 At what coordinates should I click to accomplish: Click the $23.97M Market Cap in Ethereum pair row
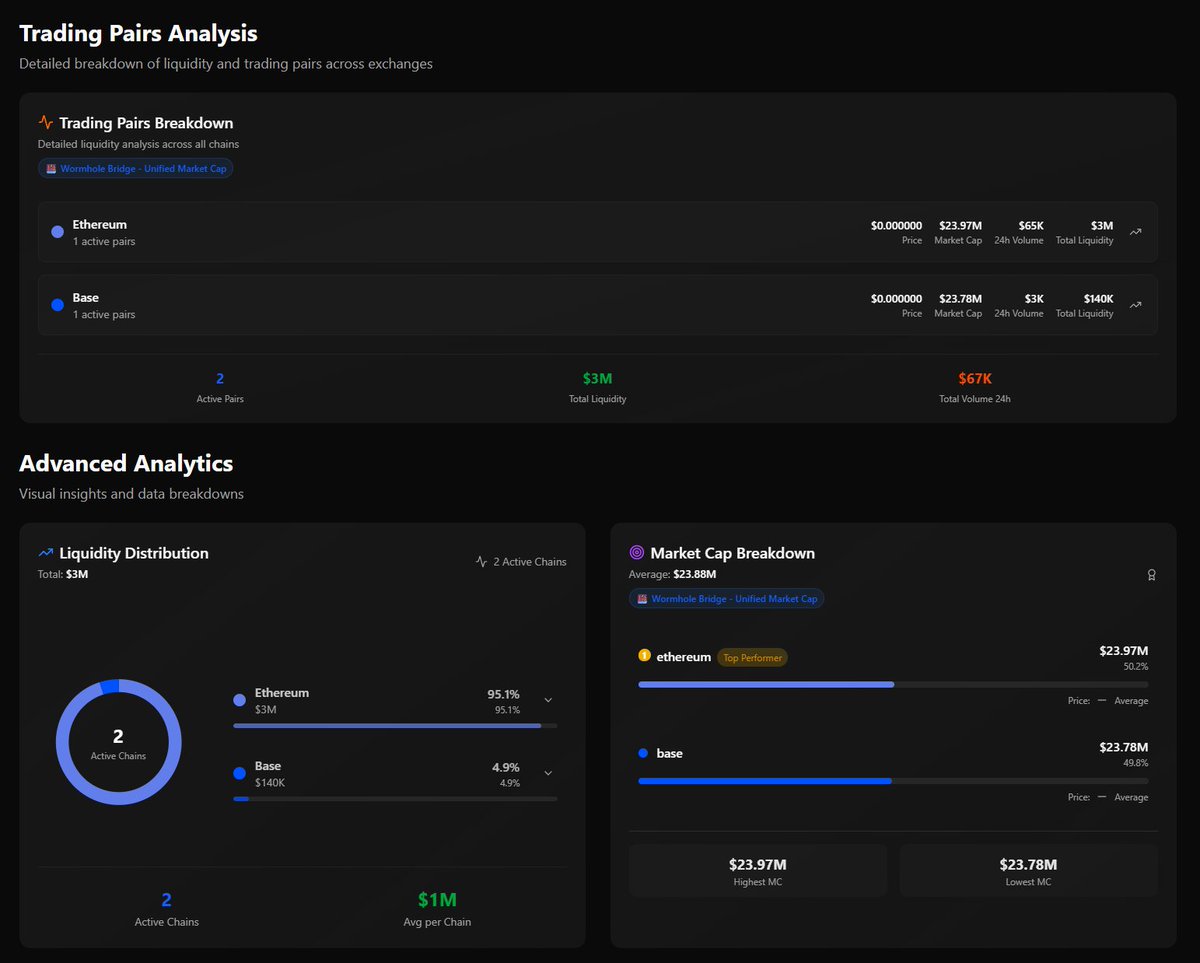[960, 226]
